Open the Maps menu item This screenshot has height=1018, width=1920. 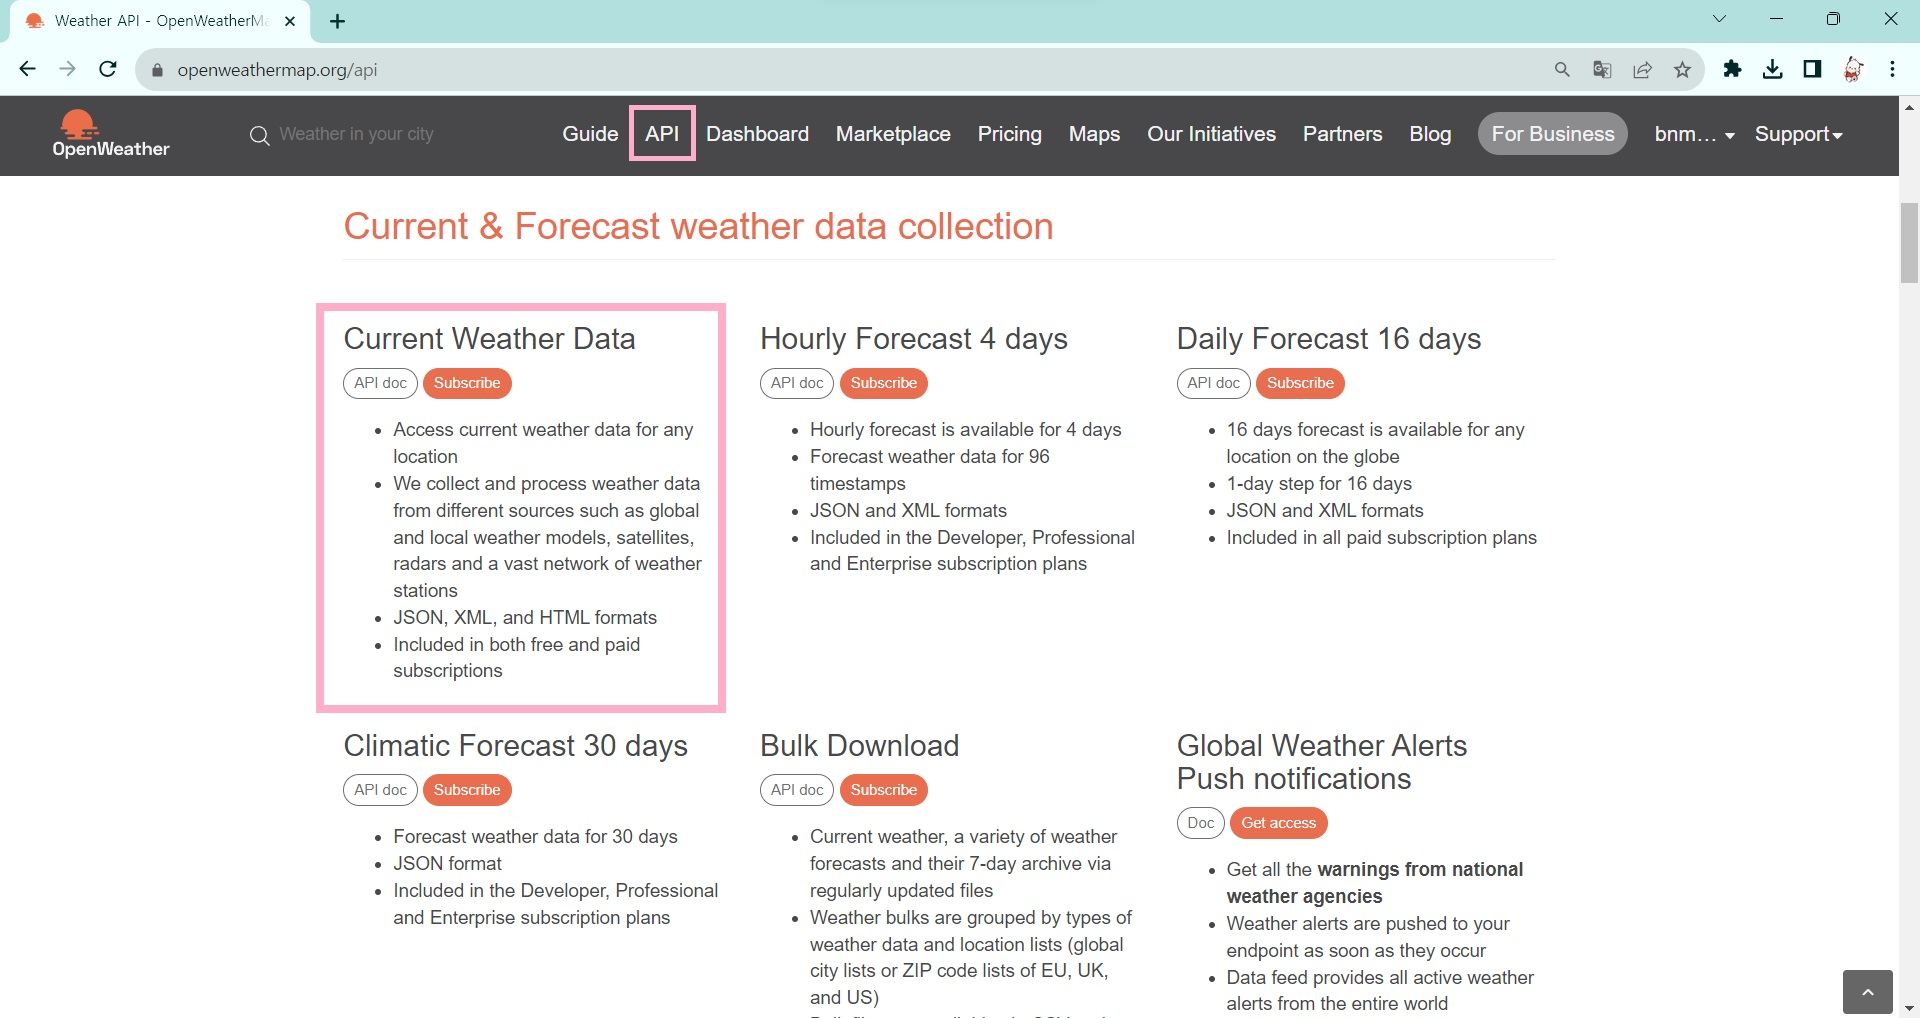pyautogui.click(x=1094, y=134)
